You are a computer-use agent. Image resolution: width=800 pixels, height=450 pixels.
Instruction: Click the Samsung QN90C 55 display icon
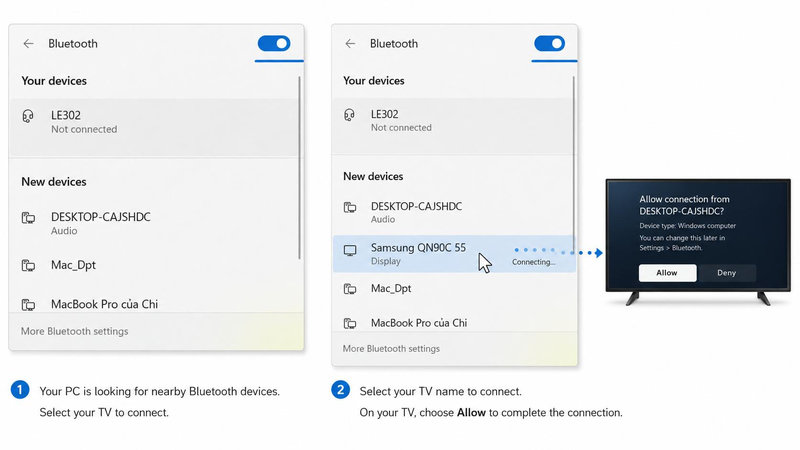pos(350,251)
